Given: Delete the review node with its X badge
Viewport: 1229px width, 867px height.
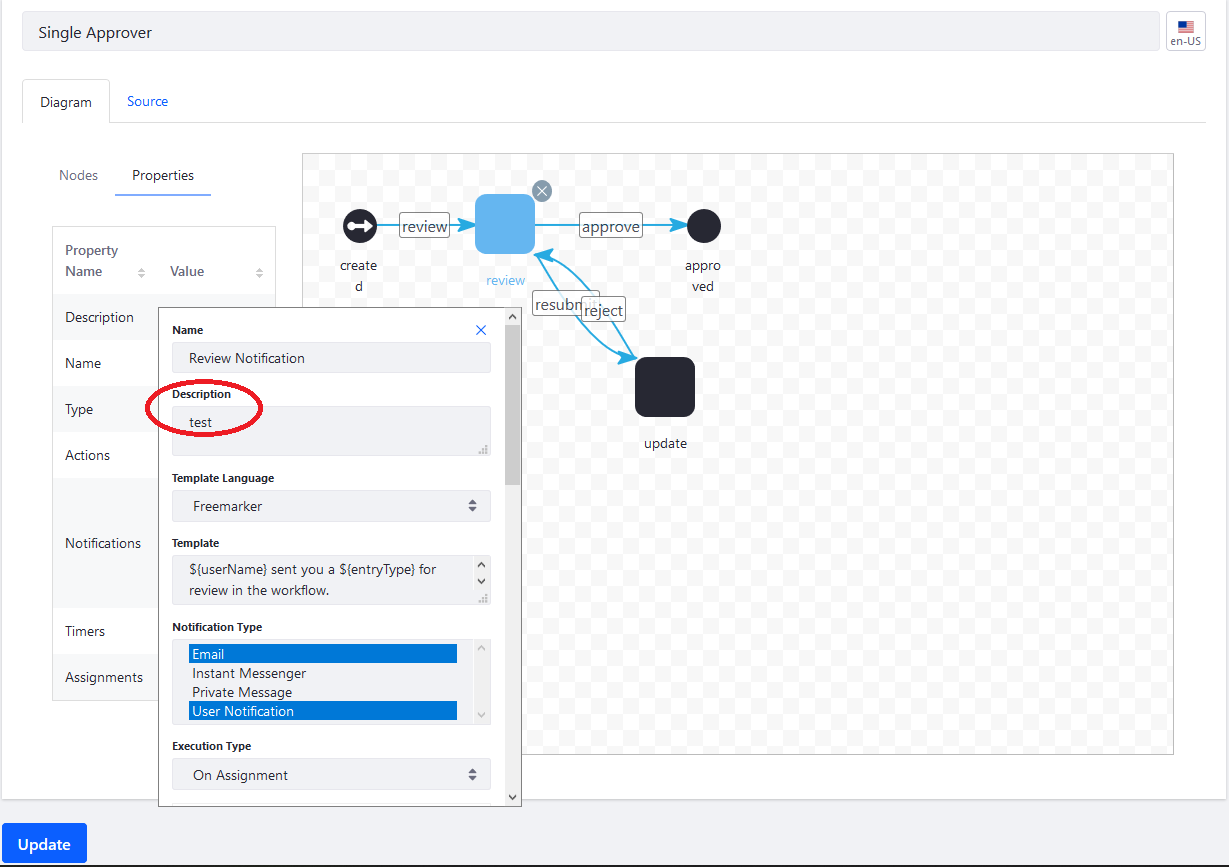Looking at the screenshot, I should point(542,191).
